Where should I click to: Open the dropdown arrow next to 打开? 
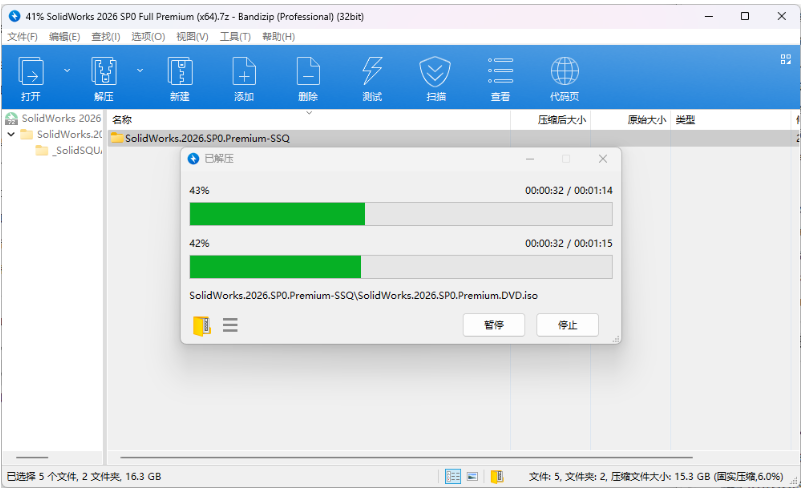point(67,71)
